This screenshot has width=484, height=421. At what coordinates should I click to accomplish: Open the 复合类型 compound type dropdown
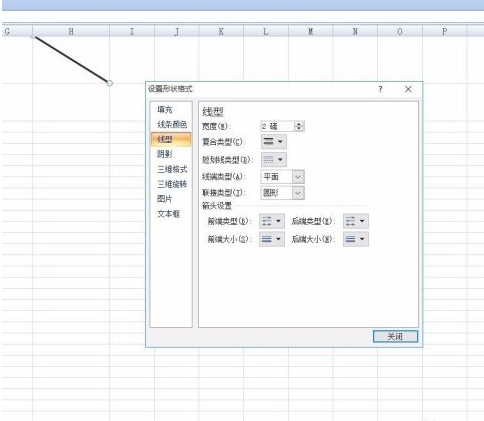coord(273,142)
